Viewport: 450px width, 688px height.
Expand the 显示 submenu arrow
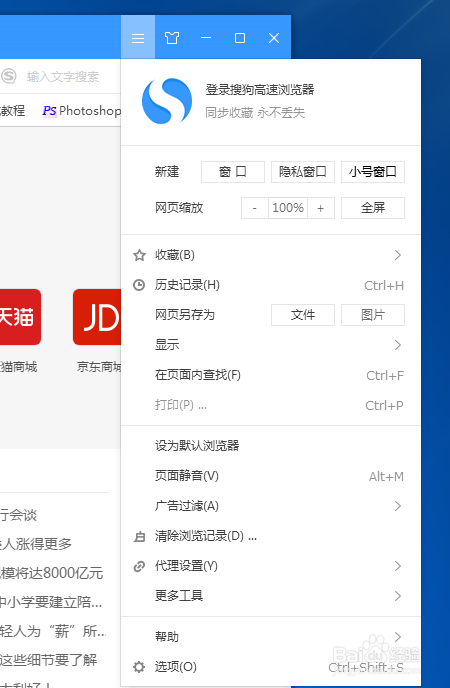tap(398, 345)
